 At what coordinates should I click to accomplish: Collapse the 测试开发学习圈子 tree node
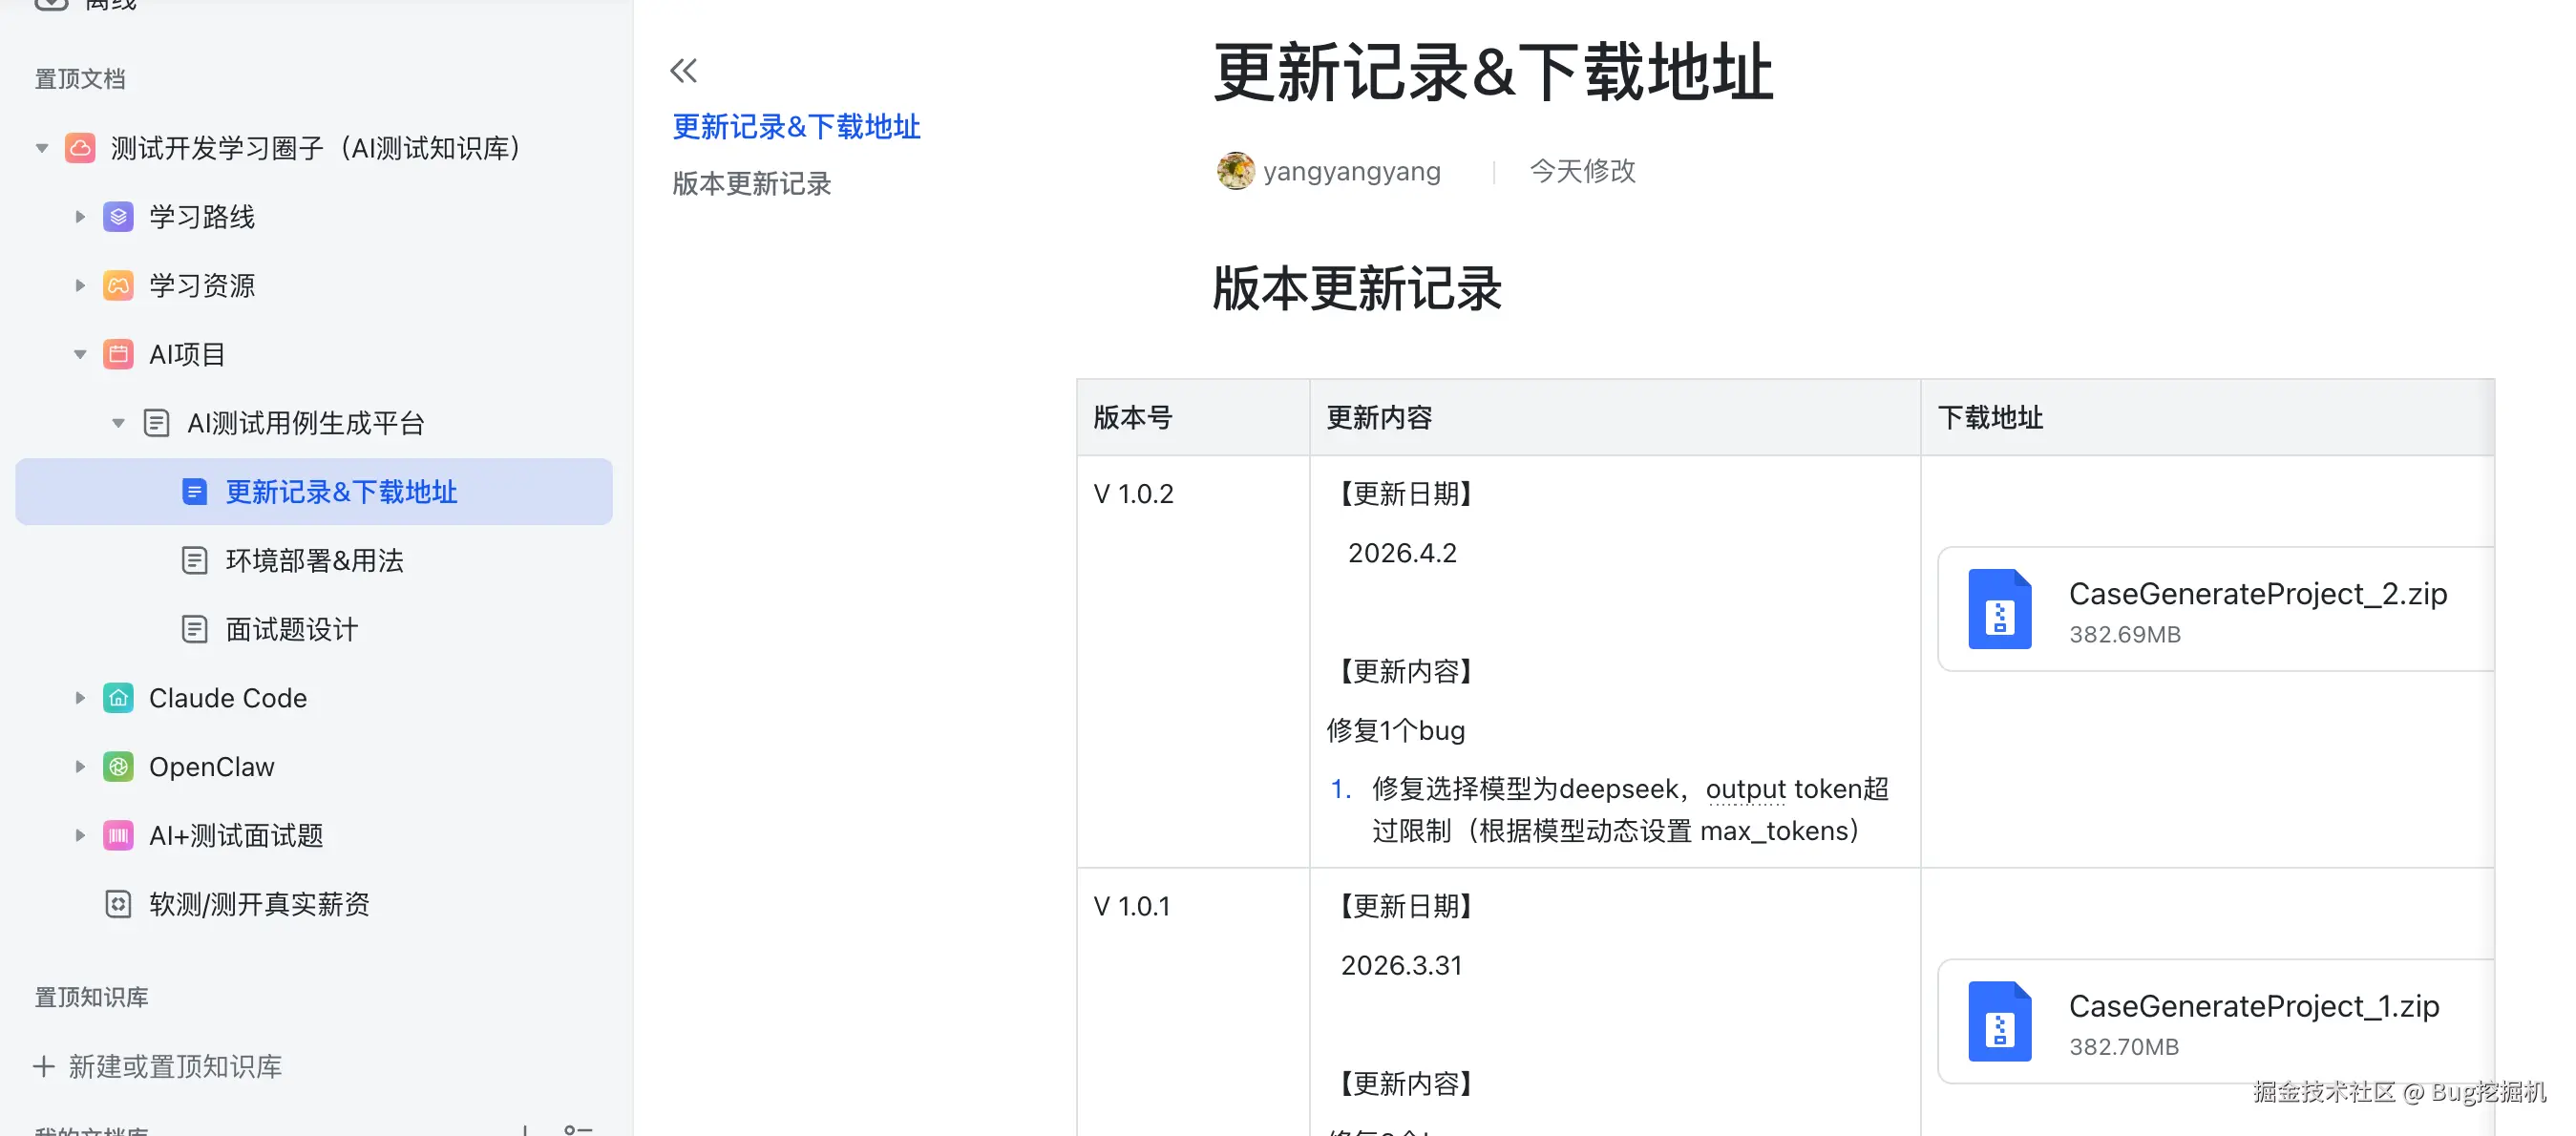(42, 148)
